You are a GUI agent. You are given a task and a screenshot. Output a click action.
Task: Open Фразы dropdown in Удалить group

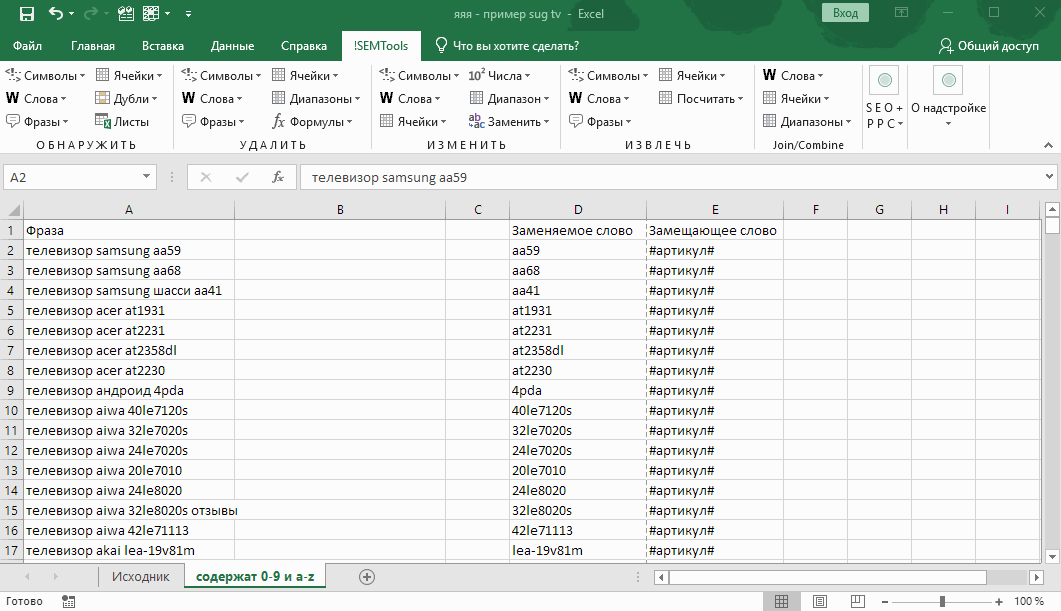click(x=213, y=122)
